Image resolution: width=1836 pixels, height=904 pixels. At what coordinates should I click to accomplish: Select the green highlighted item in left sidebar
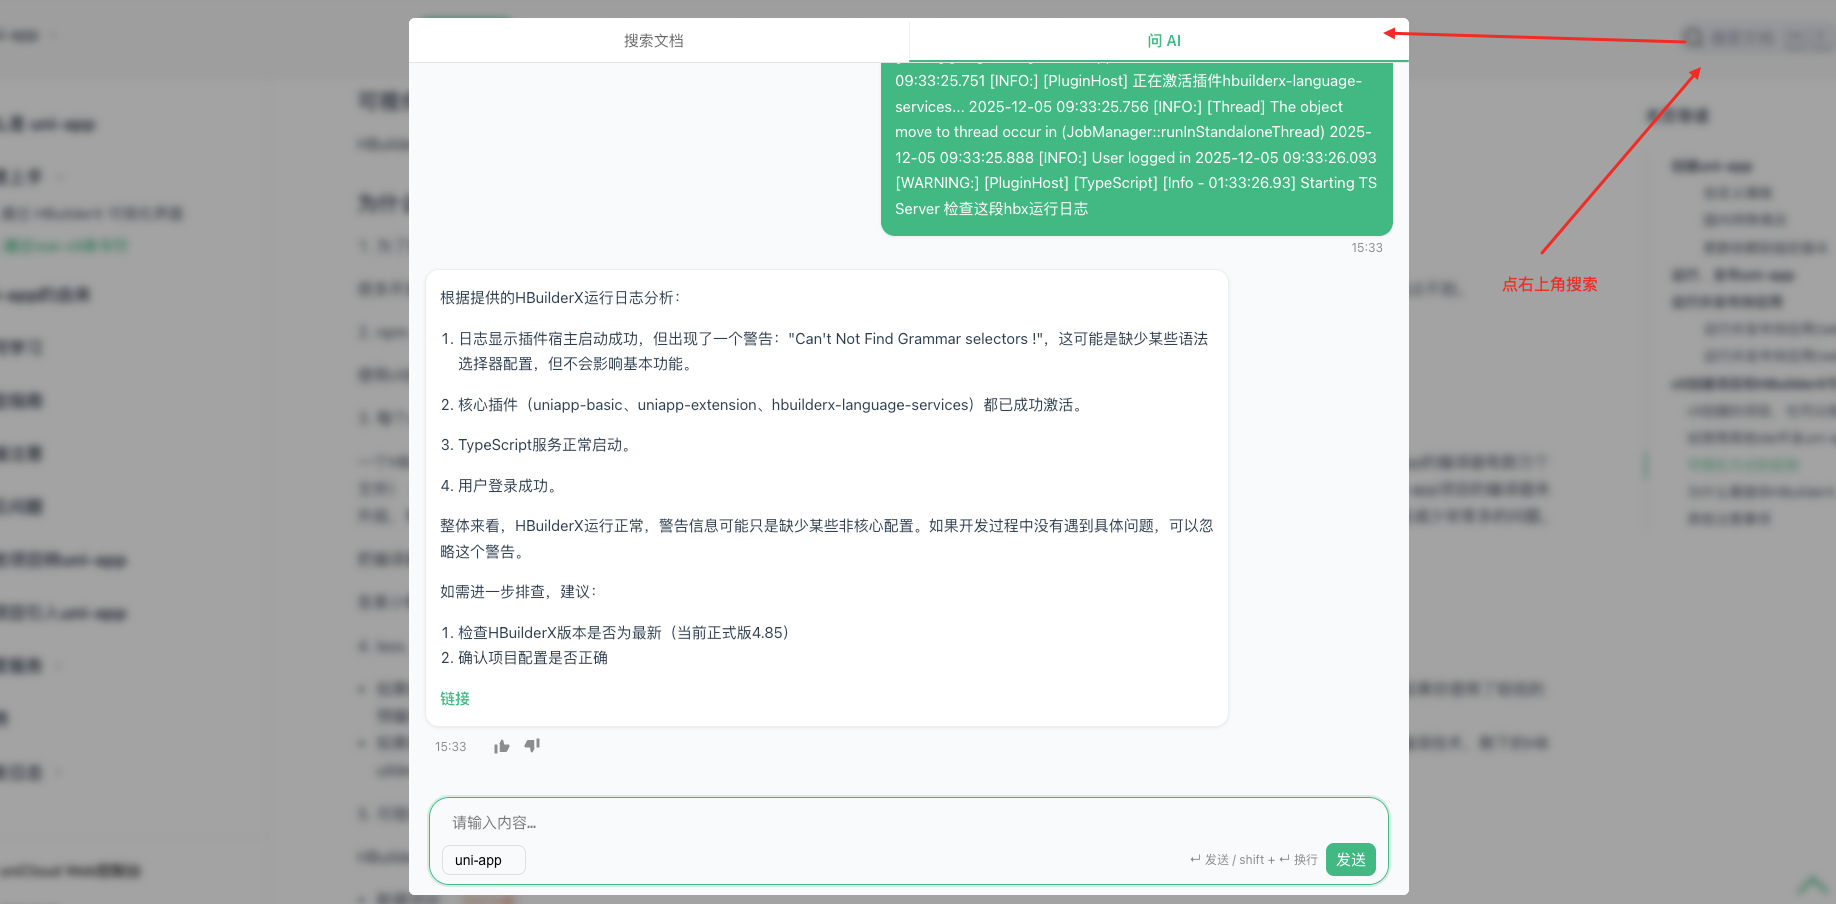[x=66, y=245]
